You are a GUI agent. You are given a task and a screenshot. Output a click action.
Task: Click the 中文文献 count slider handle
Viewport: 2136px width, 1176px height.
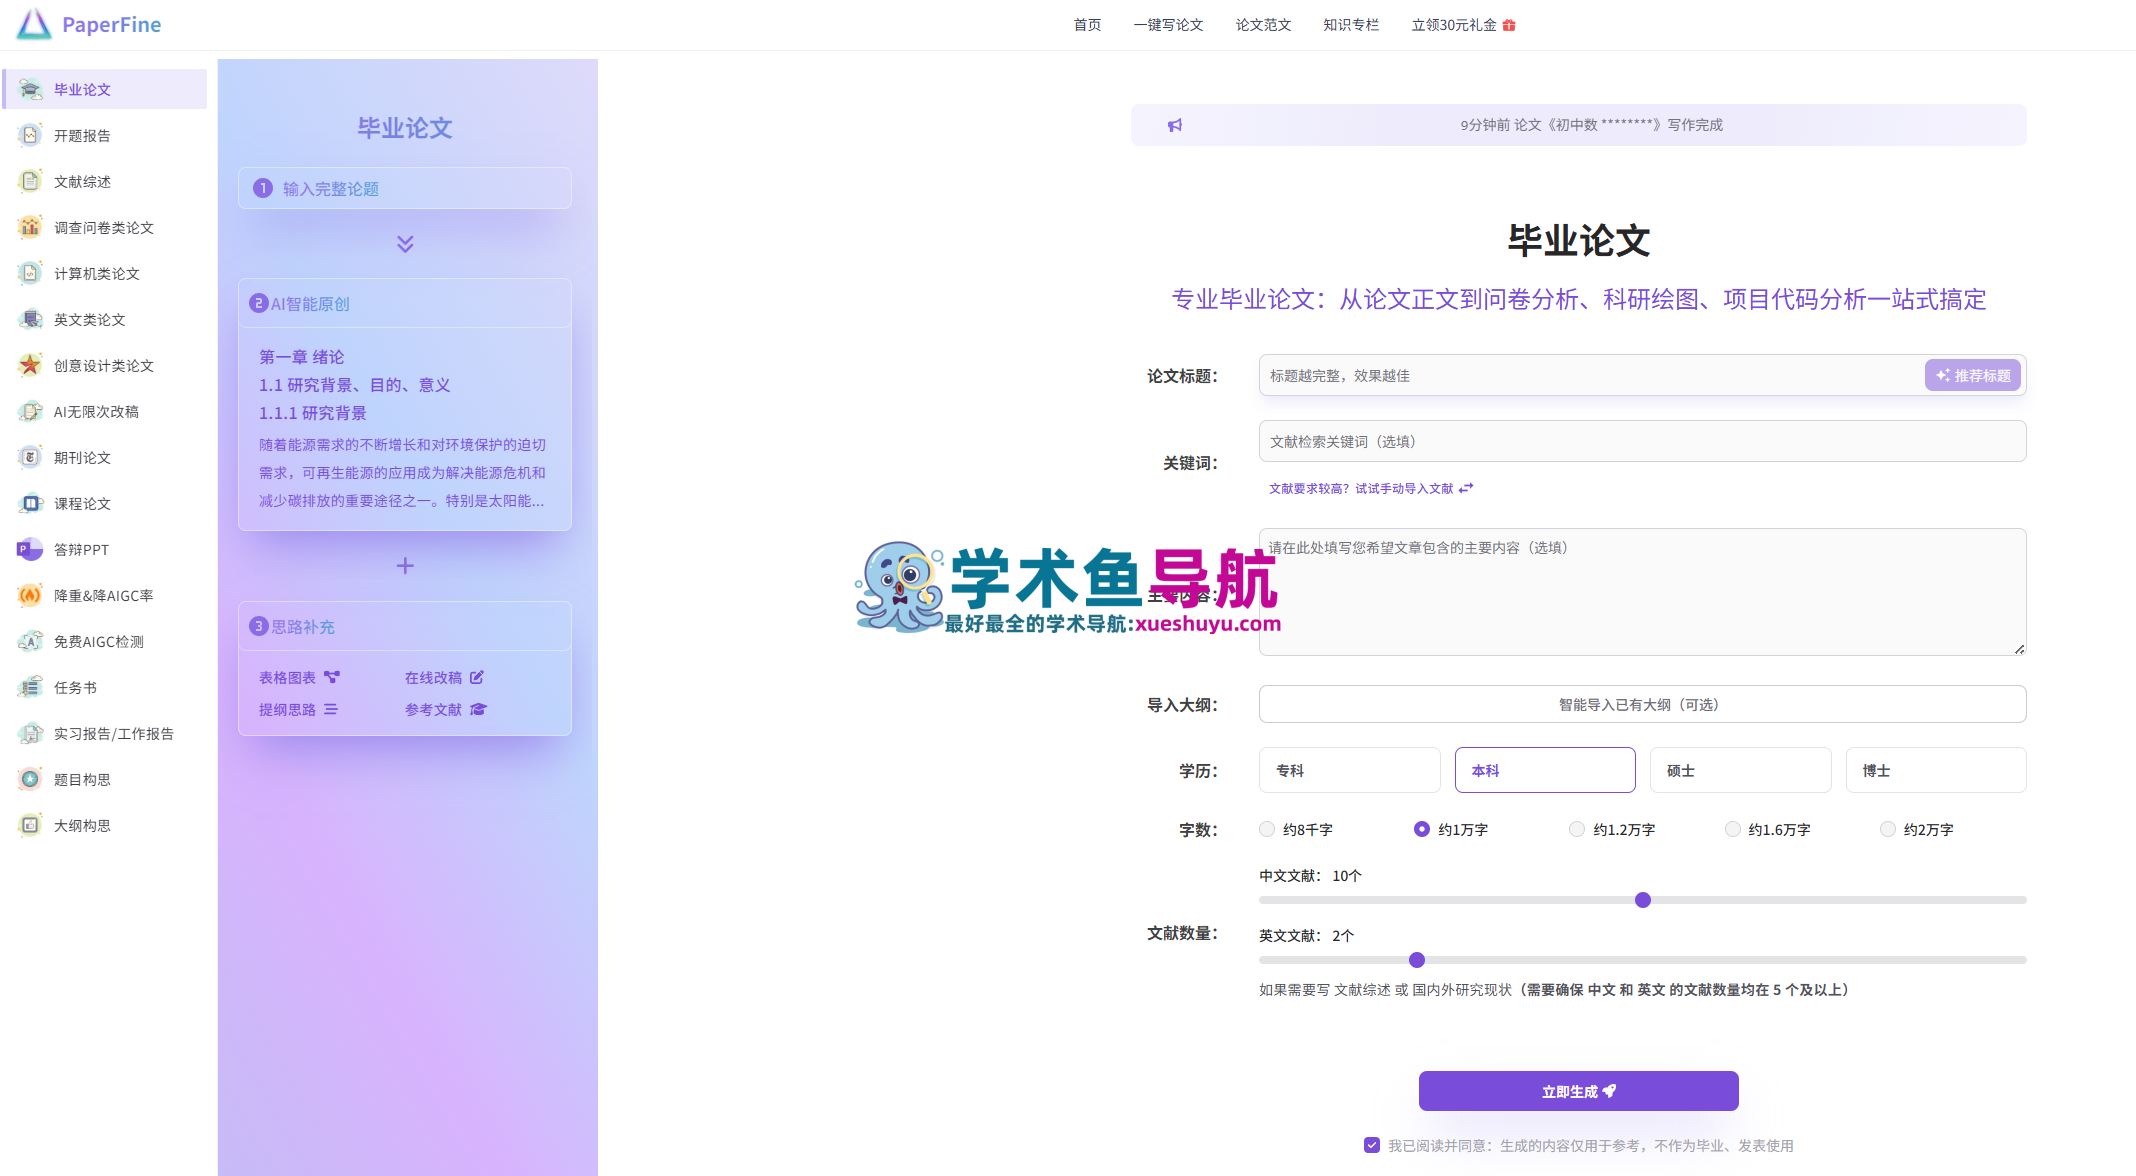point(1643,900)
